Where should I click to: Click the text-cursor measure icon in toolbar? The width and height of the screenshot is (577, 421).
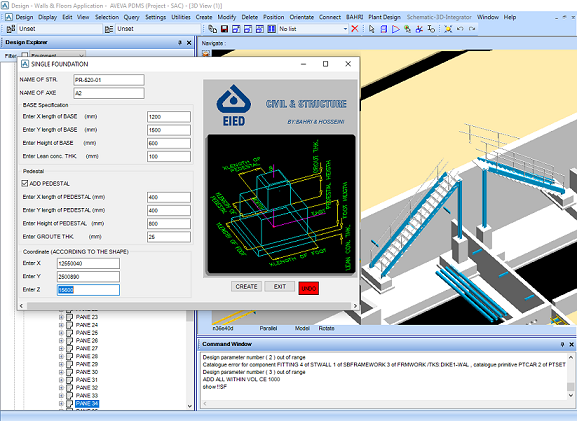point(431,29)
